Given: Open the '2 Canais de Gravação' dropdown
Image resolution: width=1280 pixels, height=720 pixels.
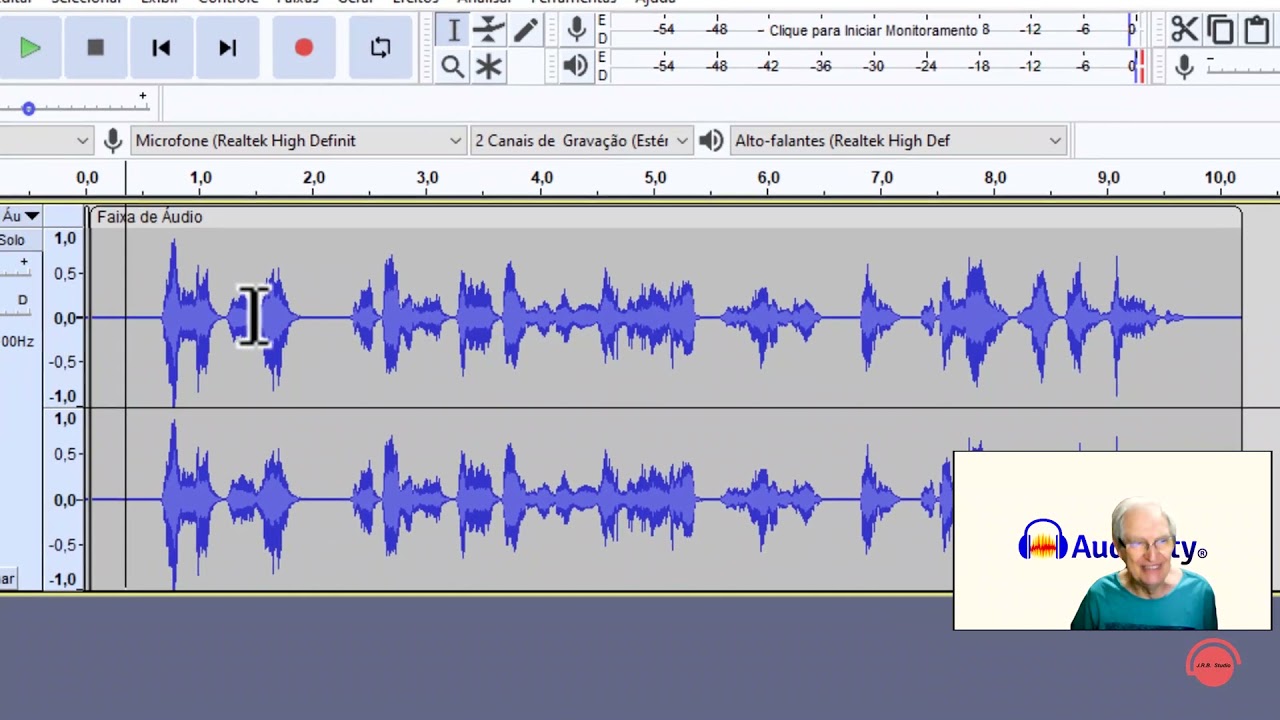Looking at the screenshot, I should point(581,141).
